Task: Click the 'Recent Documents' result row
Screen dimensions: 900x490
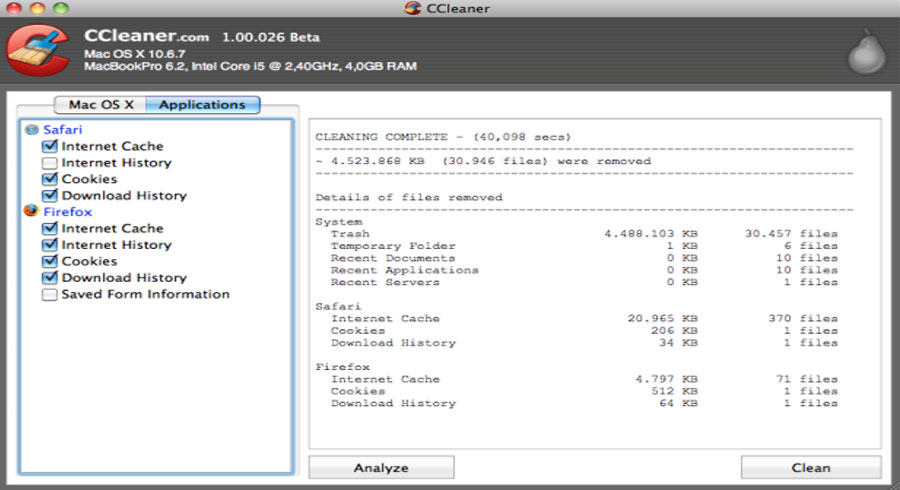Action: 584,258
